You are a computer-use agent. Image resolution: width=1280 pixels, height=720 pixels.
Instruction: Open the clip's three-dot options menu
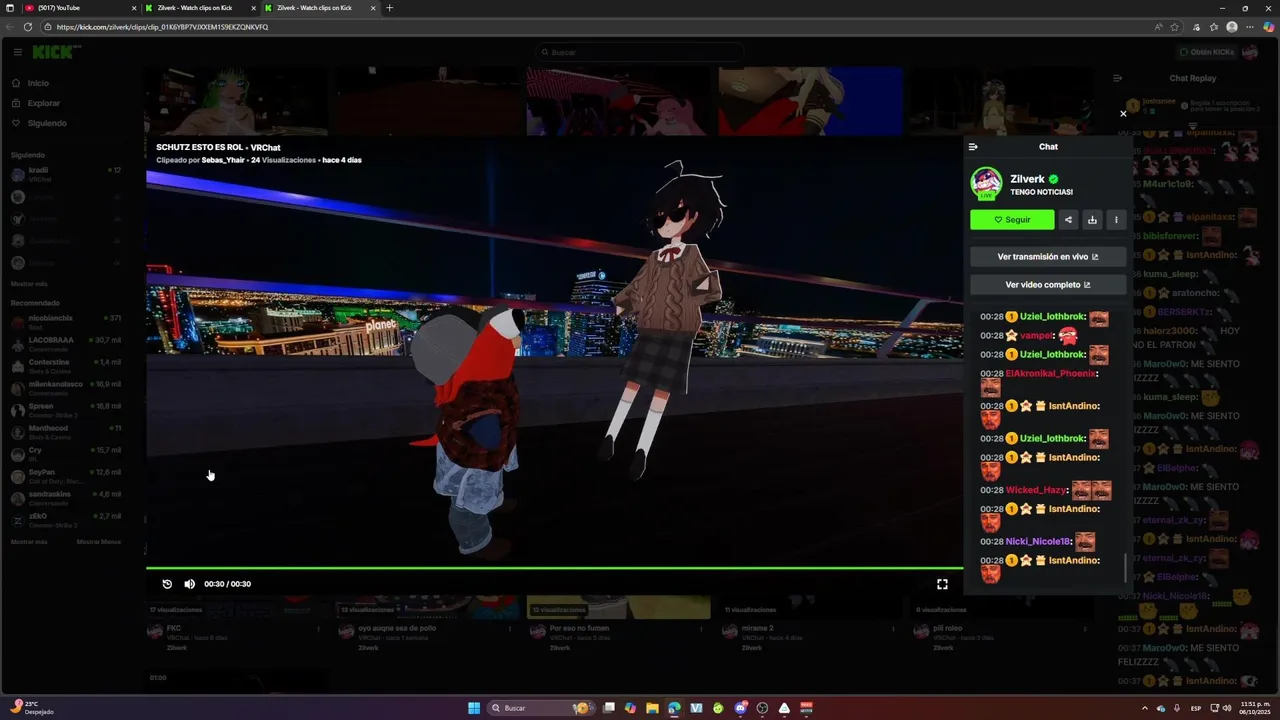[1116, 220]
